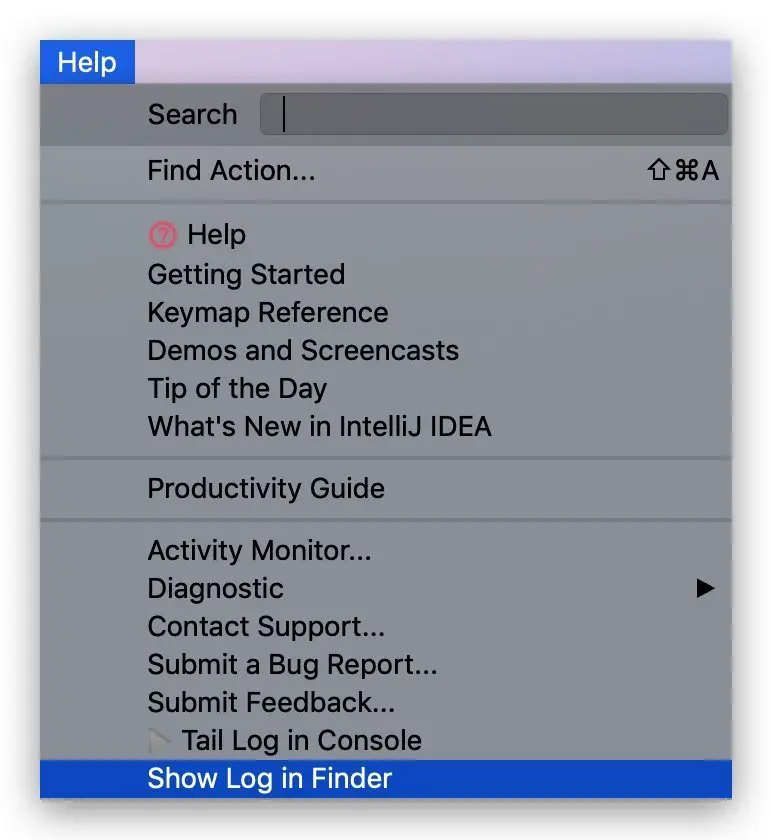772x840 pixels.
Task: Select Submit Feedback
Action: tap(271, 703)
